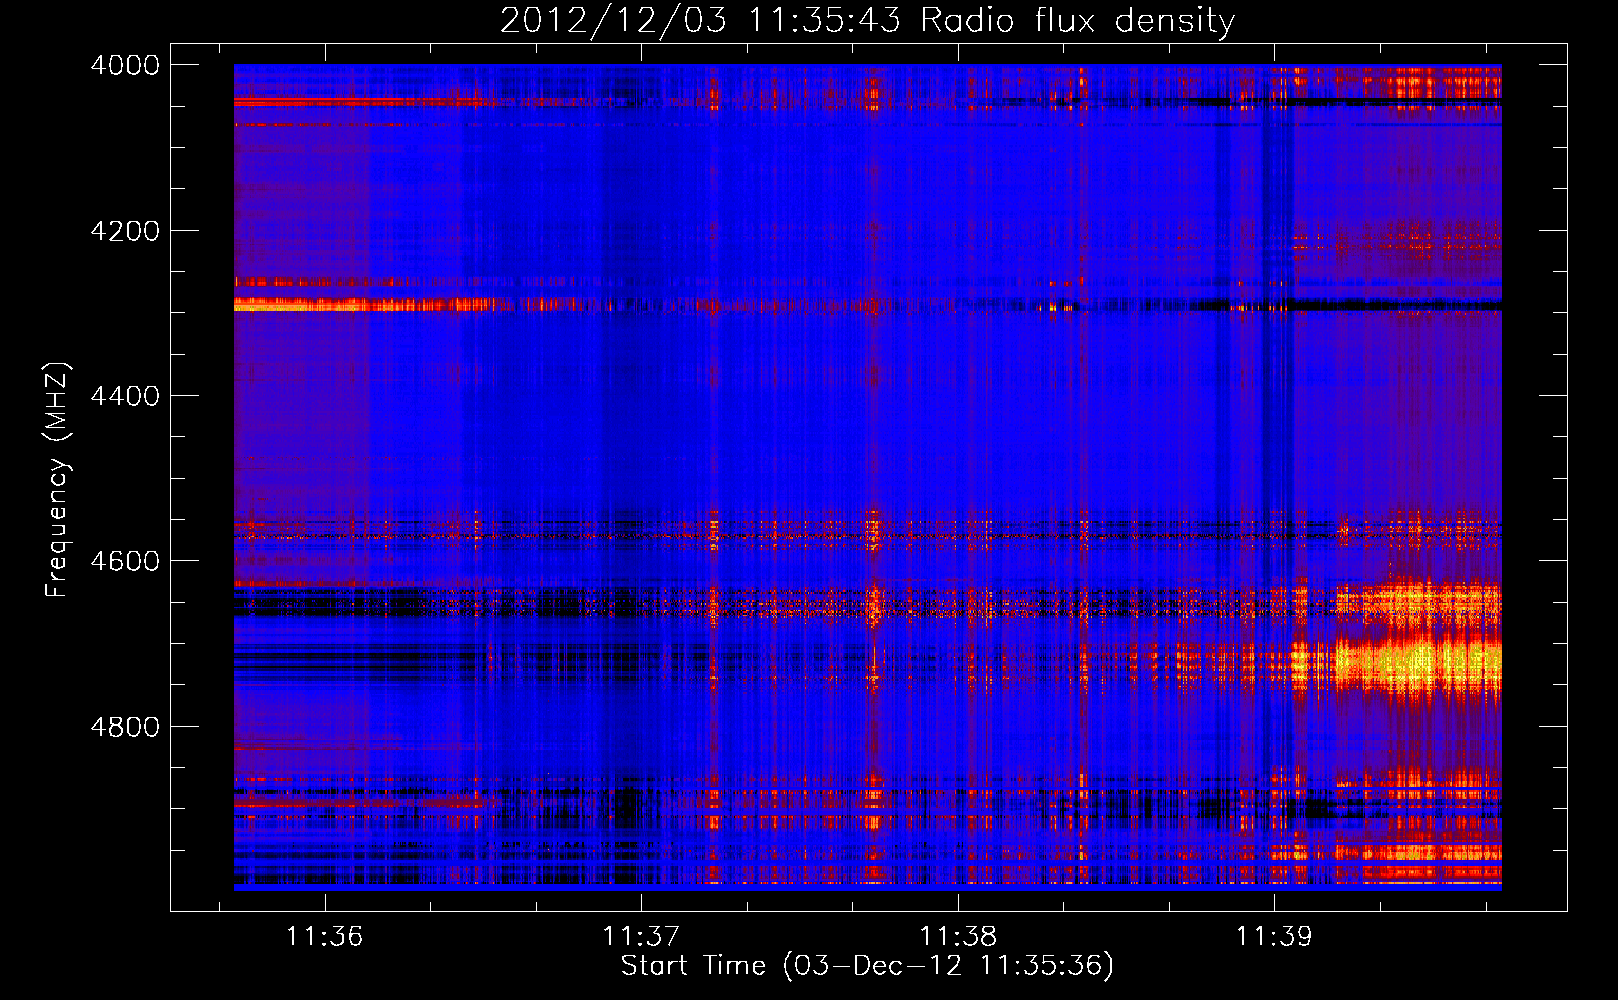Click the 'Frequency (MHZ)' axis title

point(59,480)
